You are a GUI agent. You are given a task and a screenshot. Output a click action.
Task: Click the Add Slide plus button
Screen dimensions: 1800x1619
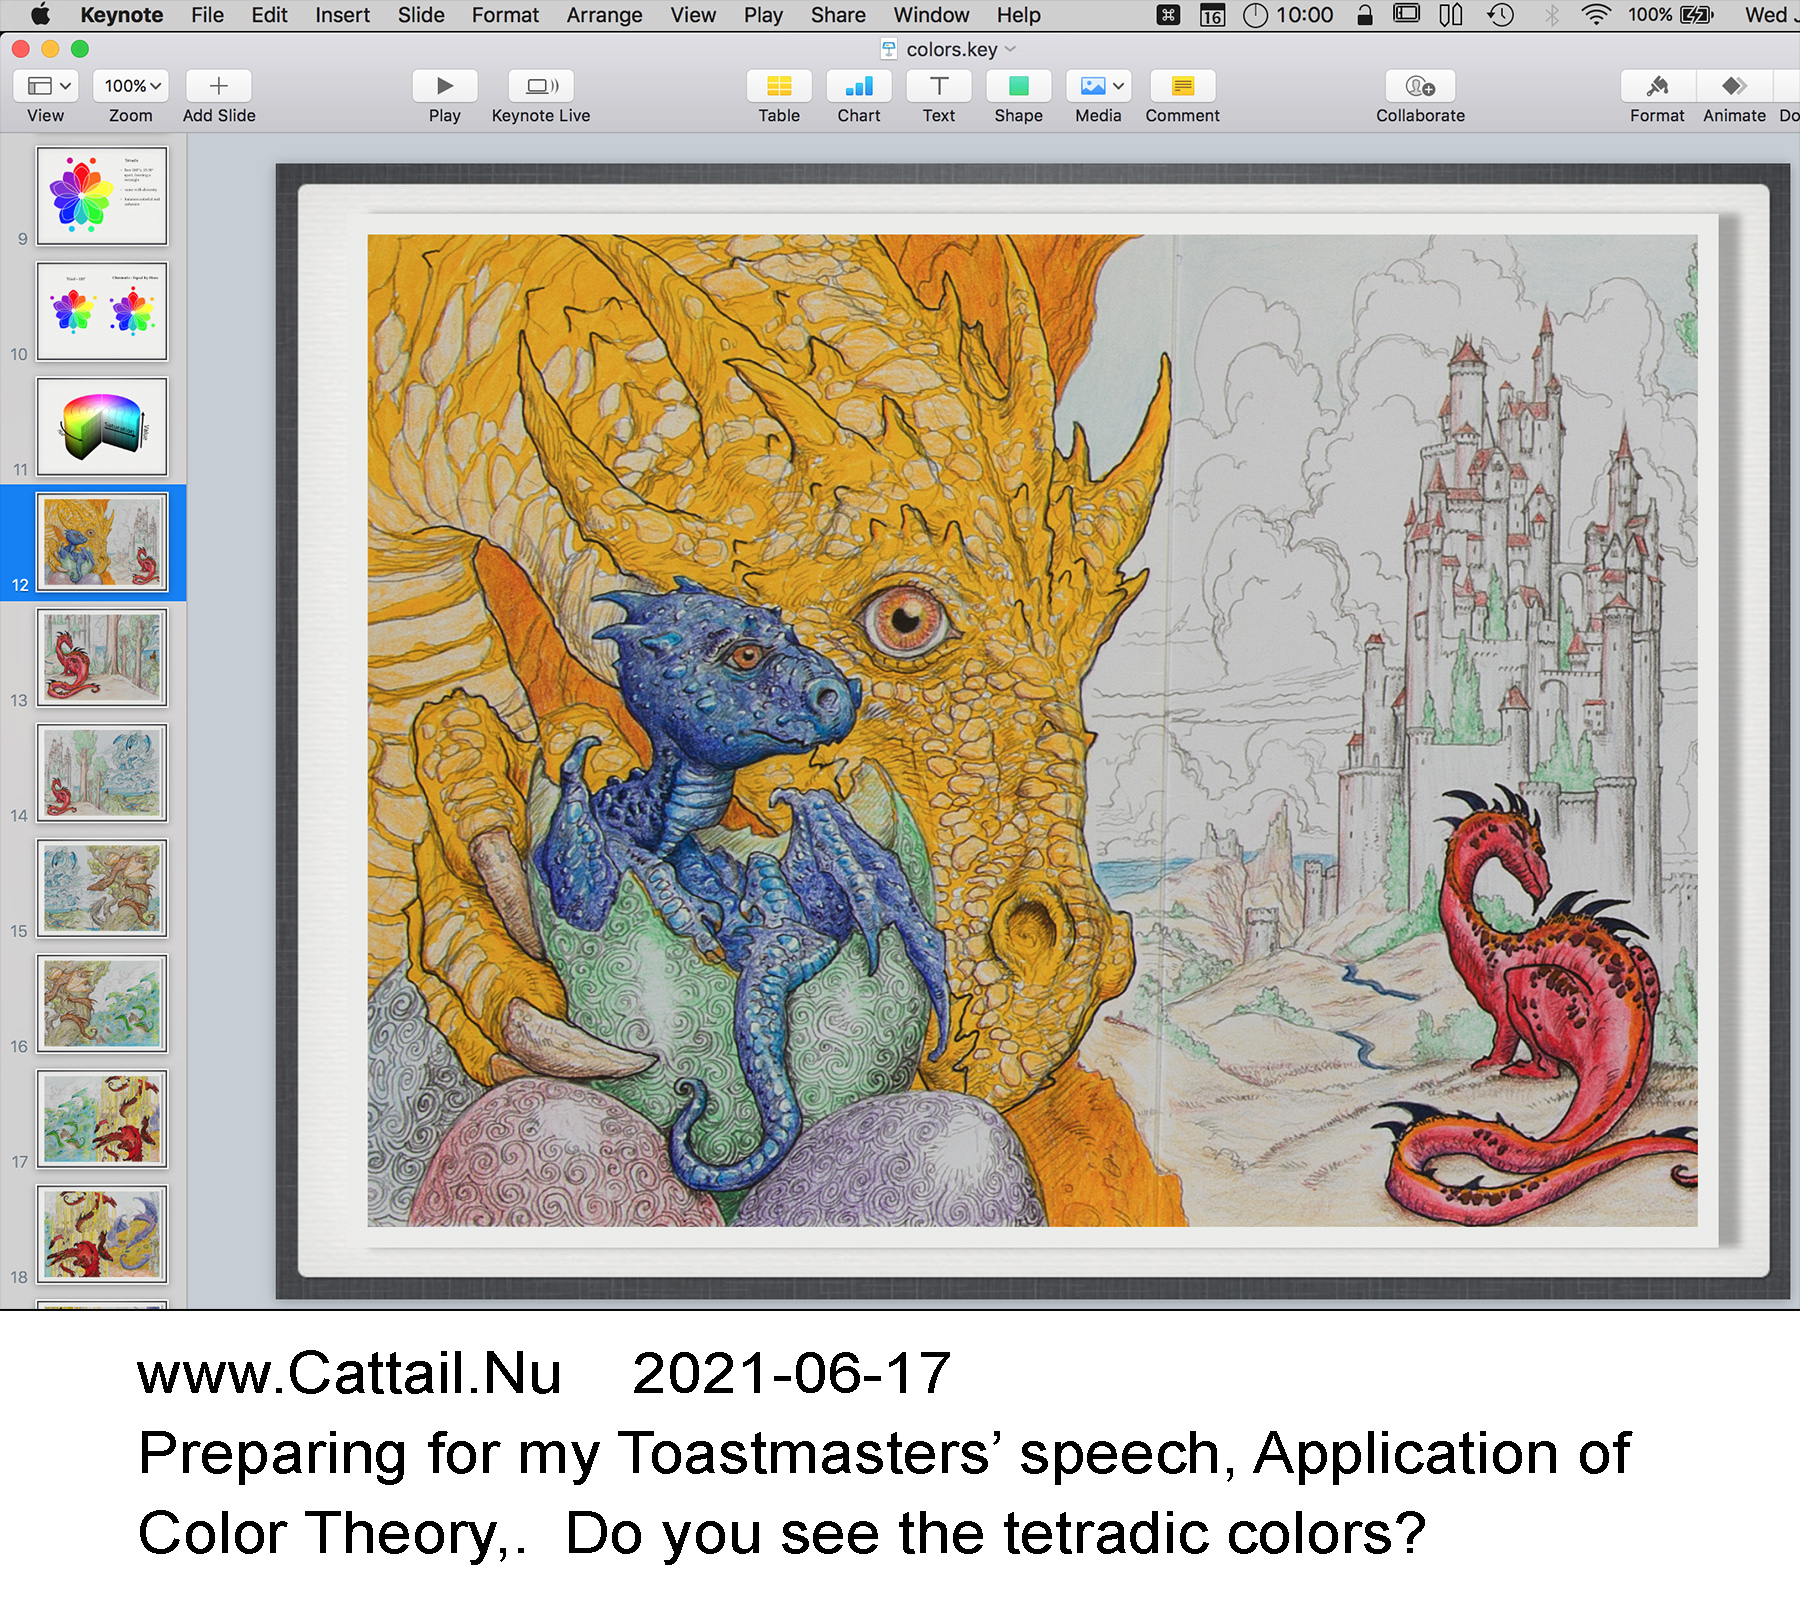(219, 86)
